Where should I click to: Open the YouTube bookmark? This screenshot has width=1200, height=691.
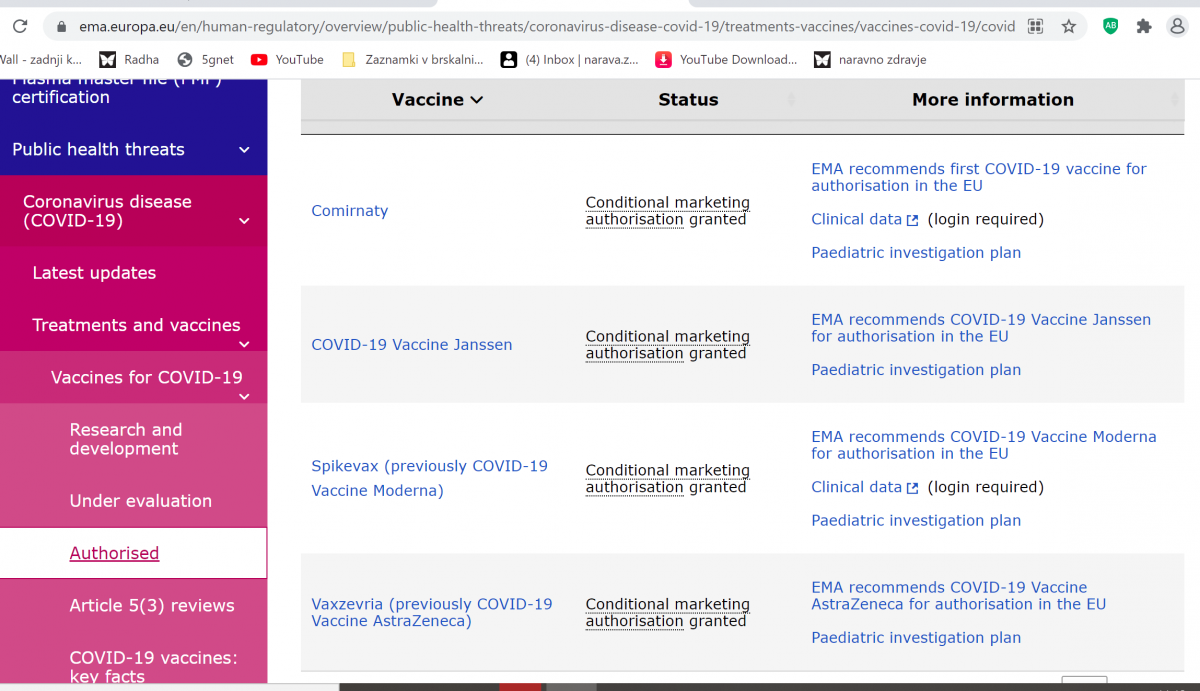coord(287,60)
